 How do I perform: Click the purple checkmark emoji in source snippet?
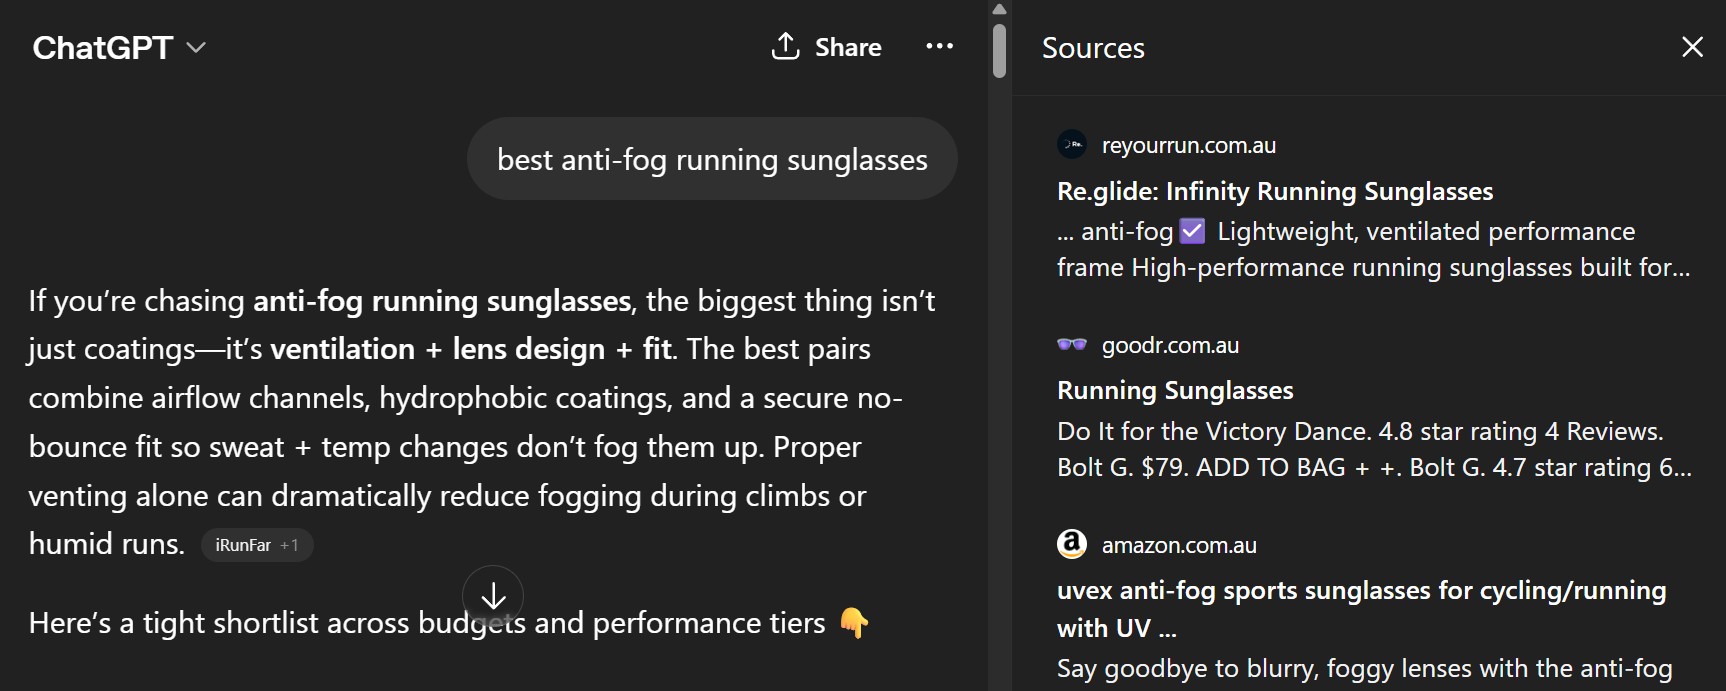(x=1191, y=231)
